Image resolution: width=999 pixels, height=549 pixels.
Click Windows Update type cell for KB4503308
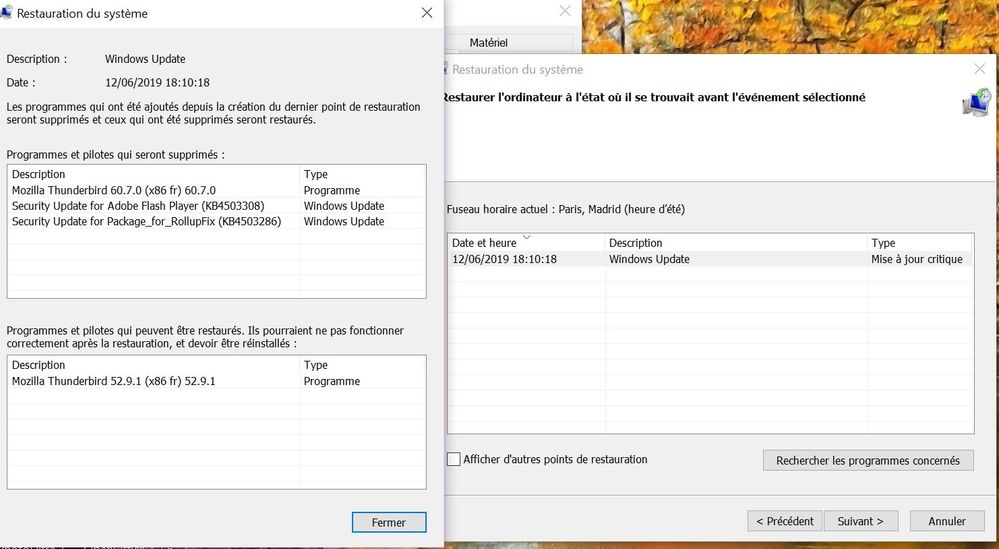pos(344,206)
